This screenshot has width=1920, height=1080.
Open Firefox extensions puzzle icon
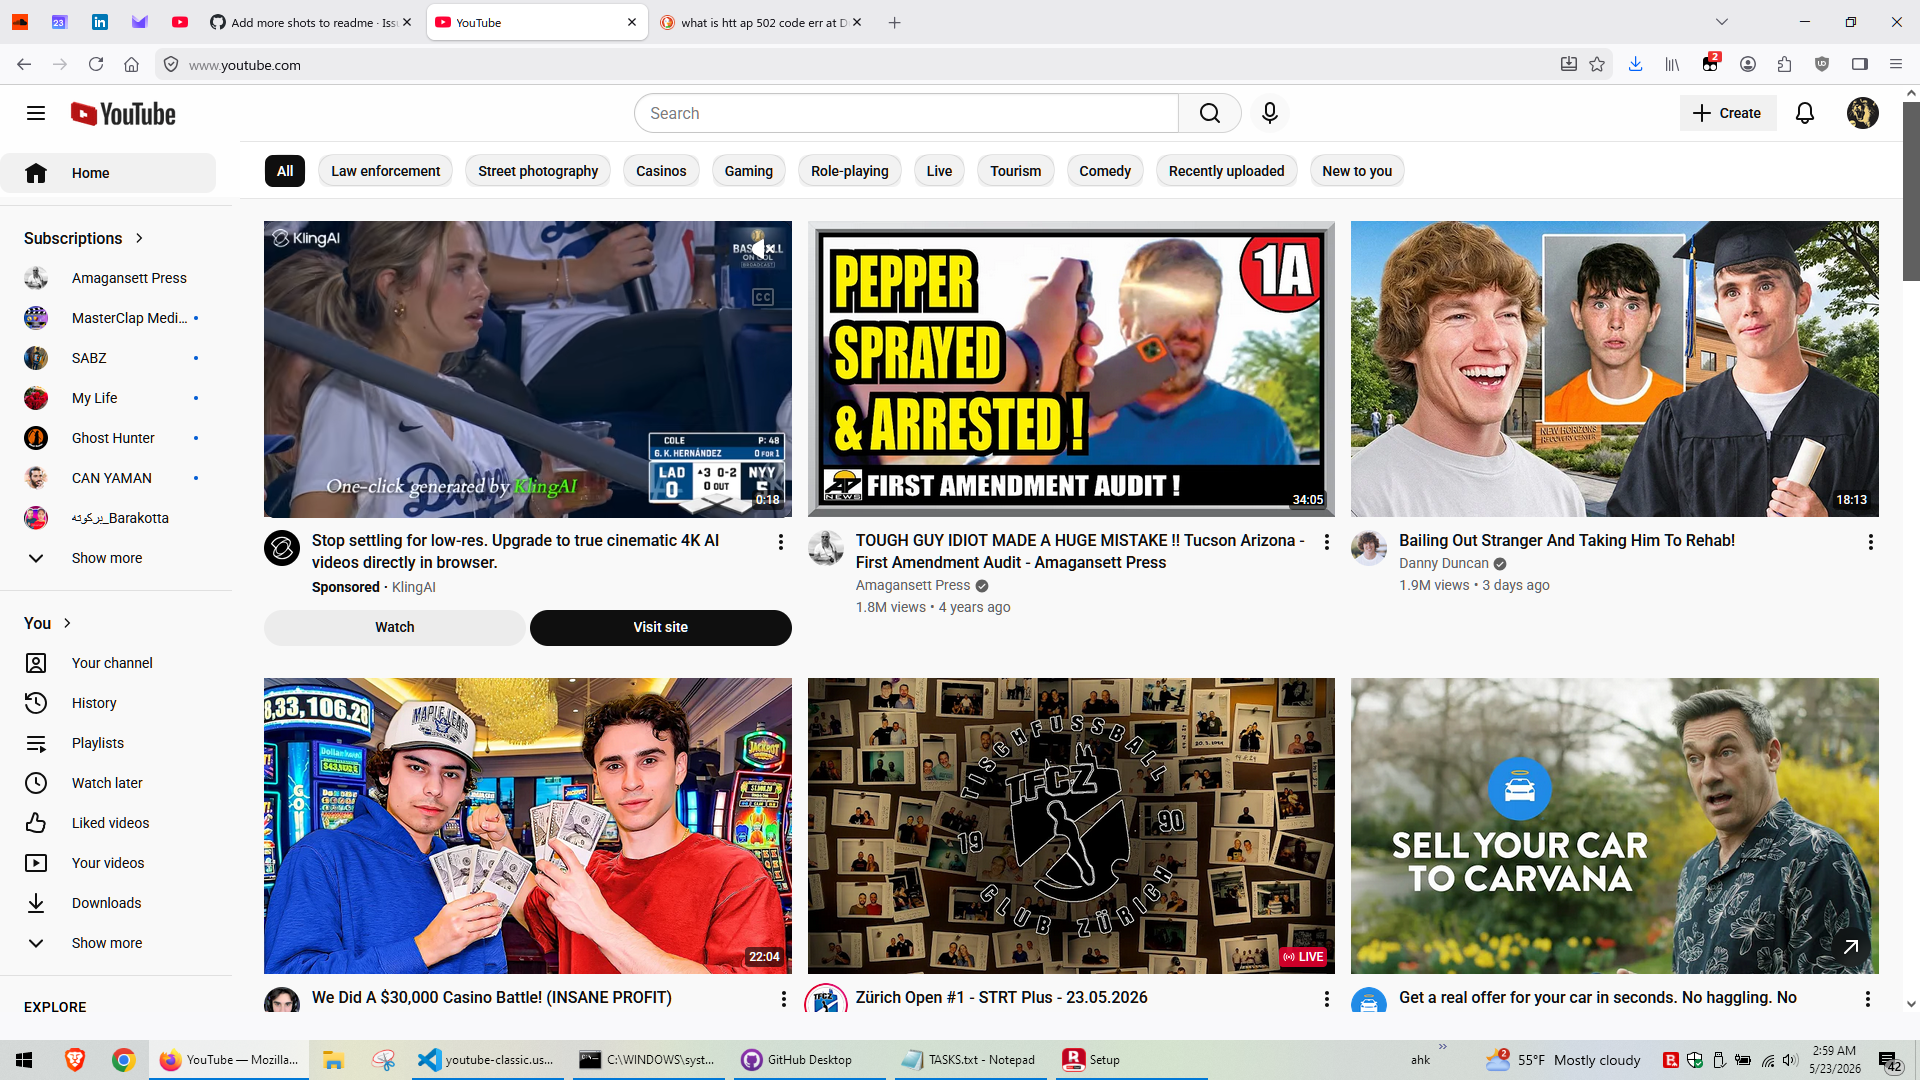[x=1785, y=64]
